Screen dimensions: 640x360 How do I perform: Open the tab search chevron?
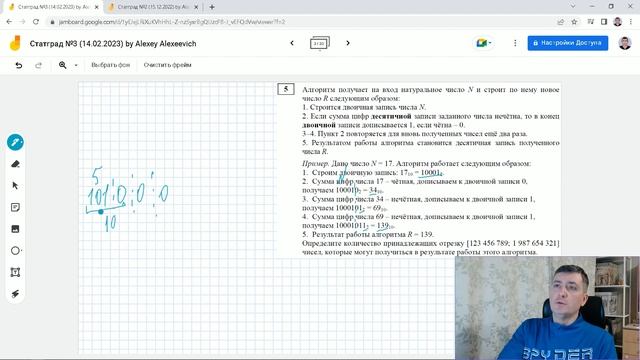pos(573,7)
